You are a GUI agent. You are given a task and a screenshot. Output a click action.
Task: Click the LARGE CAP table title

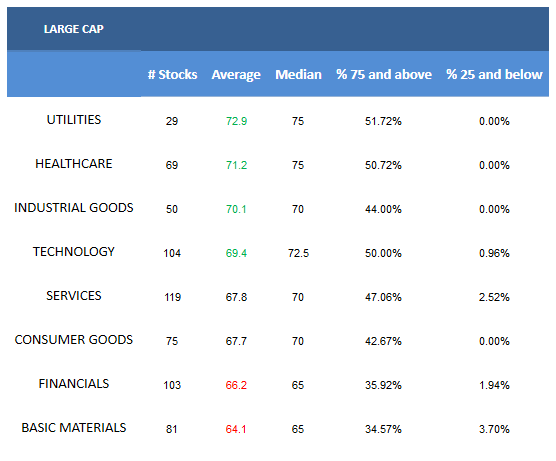[x=74, y=29]
